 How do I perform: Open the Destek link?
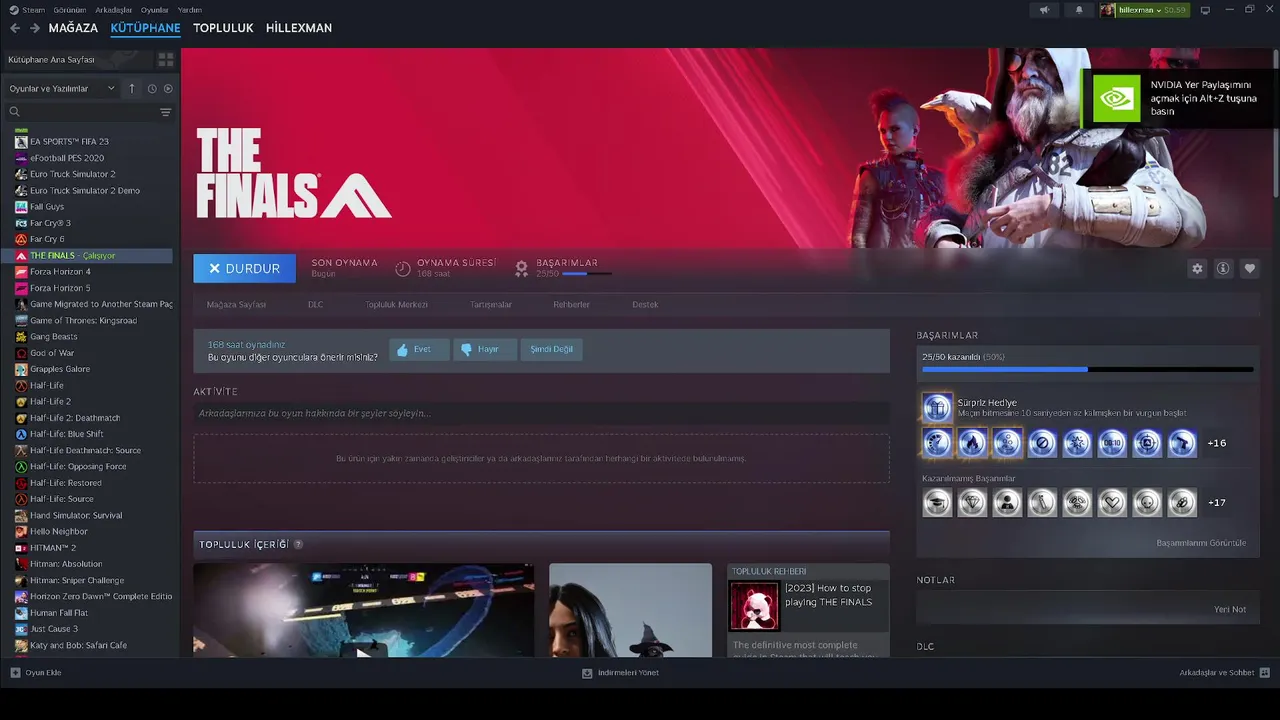point(645,304)
